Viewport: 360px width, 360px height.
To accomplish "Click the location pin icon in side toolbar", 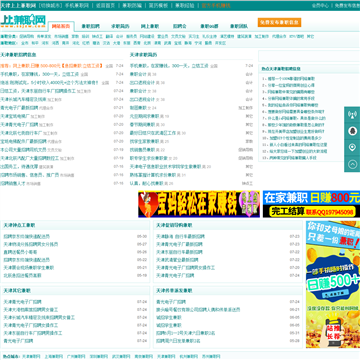I will [x=352, y=147].
